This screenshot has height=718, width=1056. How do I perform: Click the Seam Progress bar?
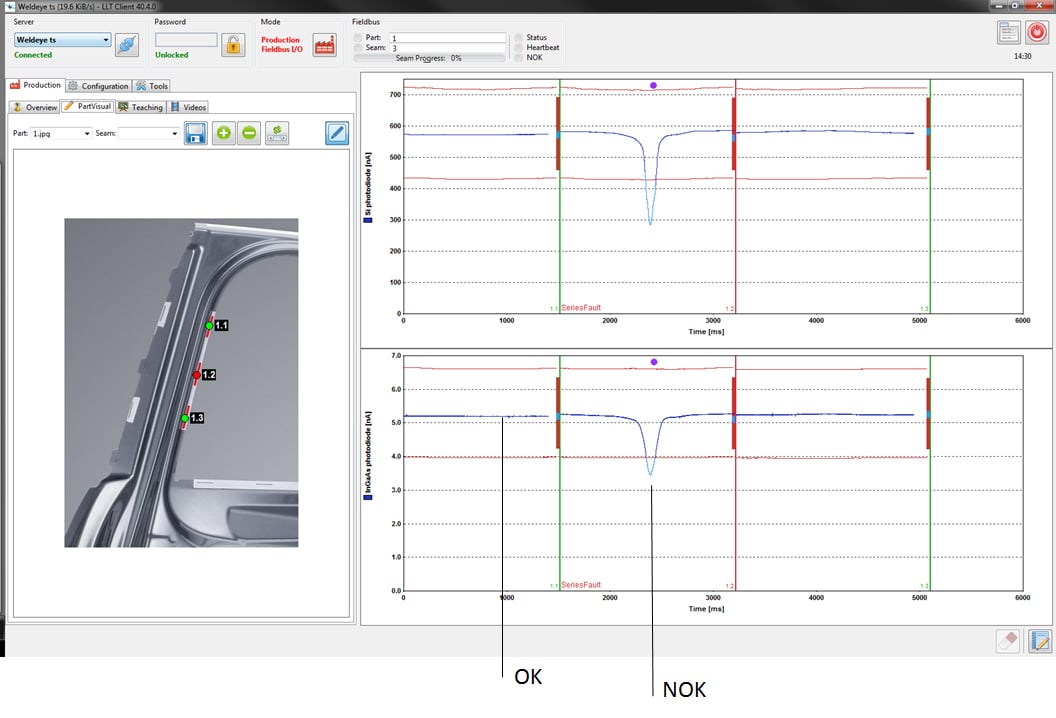click(430, 58)
